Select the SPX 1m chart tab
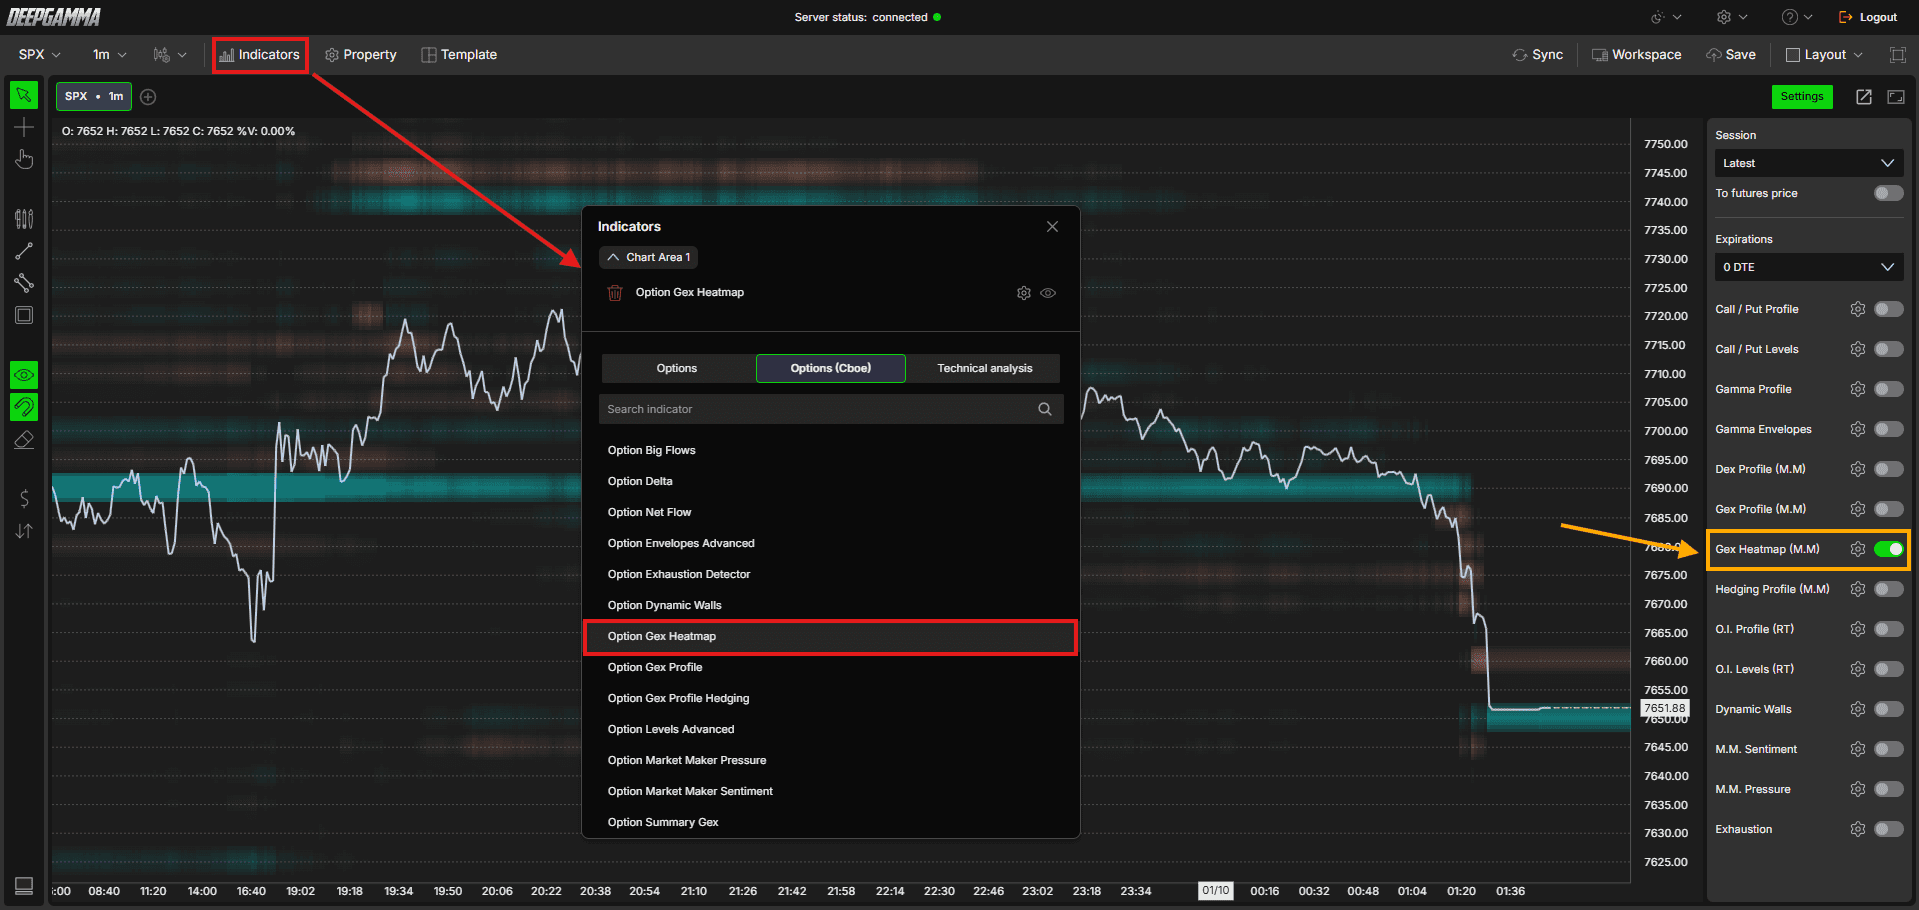The height and width of the screenshot is (910, 1919). tap(94, 97)
